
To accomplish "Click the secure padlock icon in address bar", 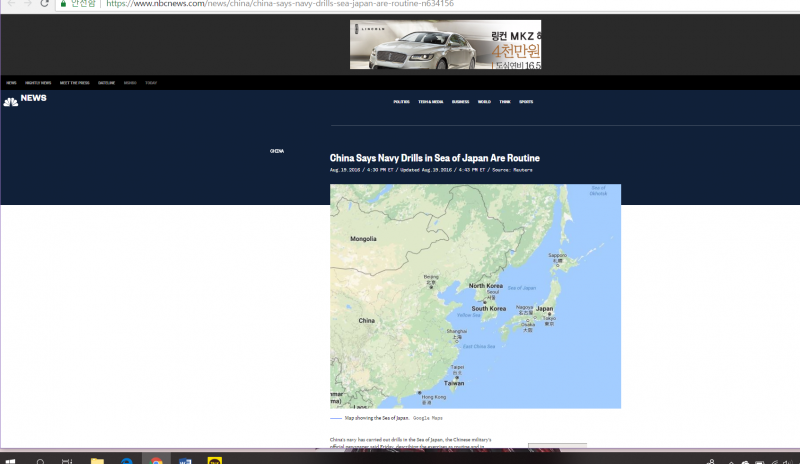I will point(62,4).
